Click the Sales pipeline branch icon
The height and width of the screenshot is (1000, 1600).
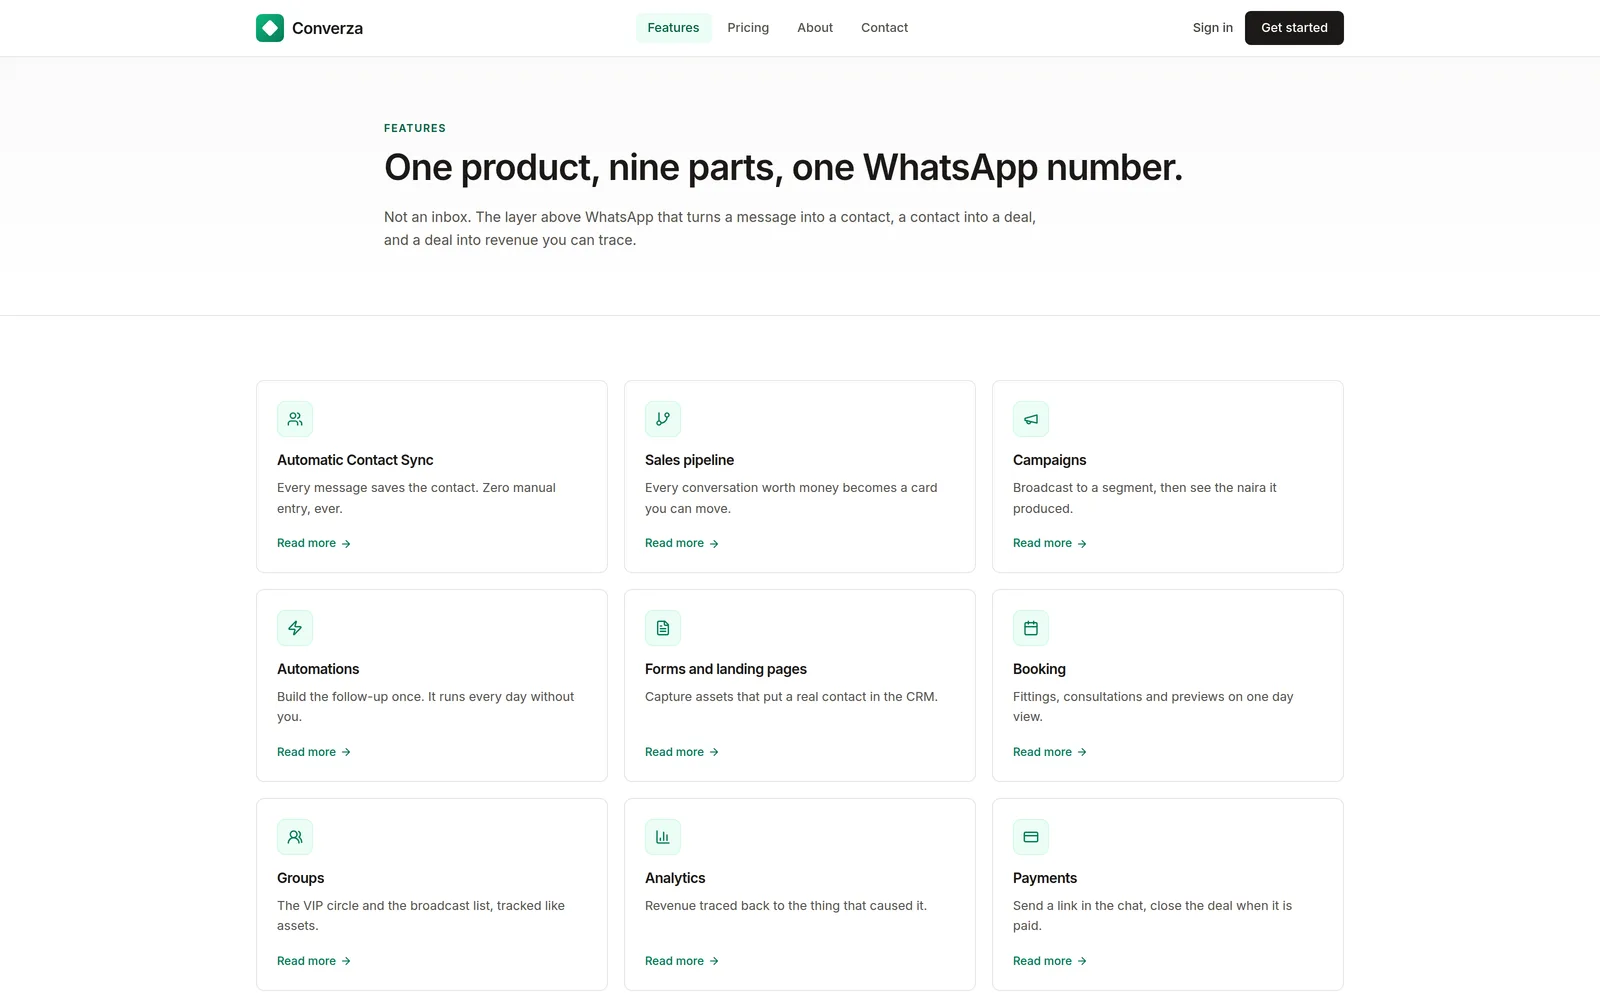pyautogui.click(x=663, y=419)
